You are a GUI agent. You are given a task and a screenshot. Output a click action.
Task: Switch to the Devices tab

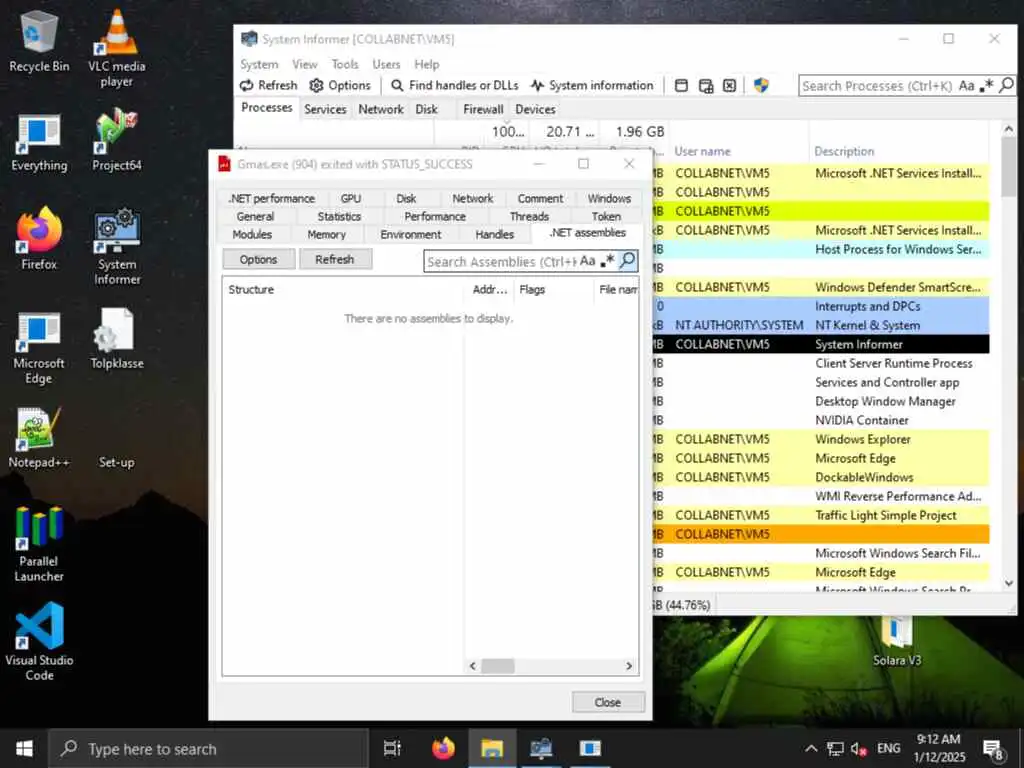536,109
